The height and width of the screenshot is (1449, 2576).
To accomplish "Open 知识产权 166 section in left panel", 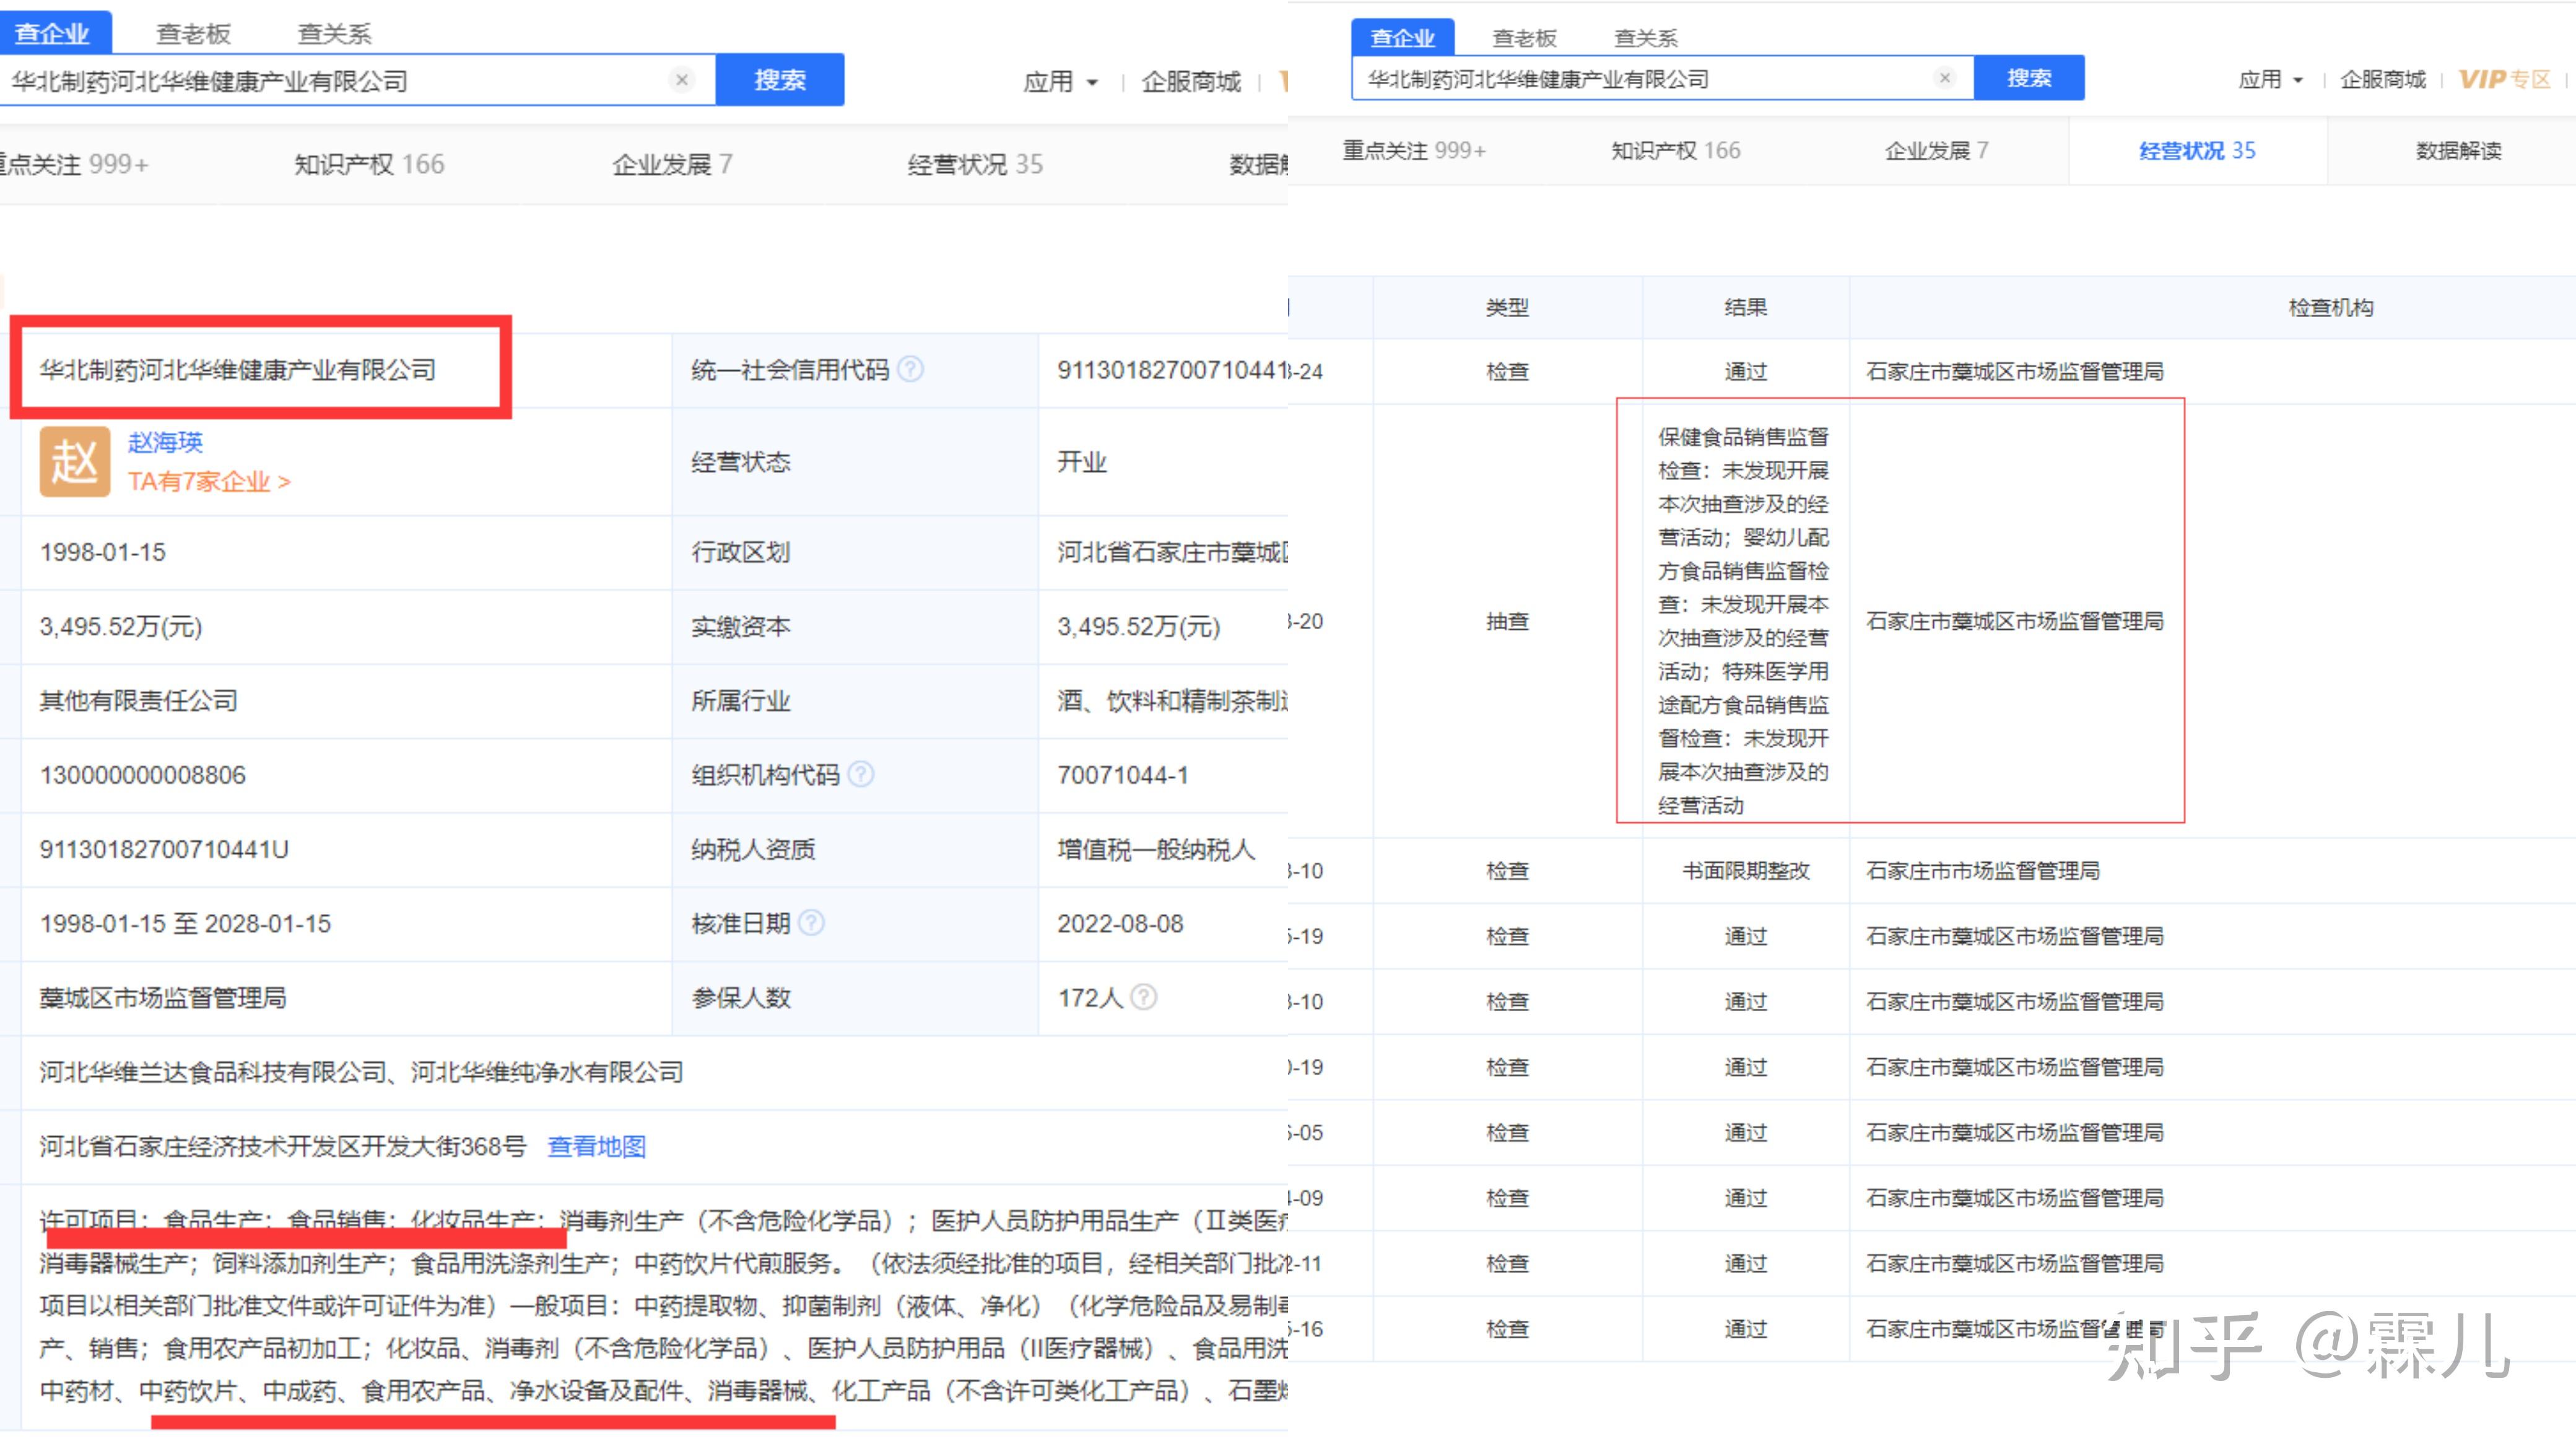I will [369, 164].
